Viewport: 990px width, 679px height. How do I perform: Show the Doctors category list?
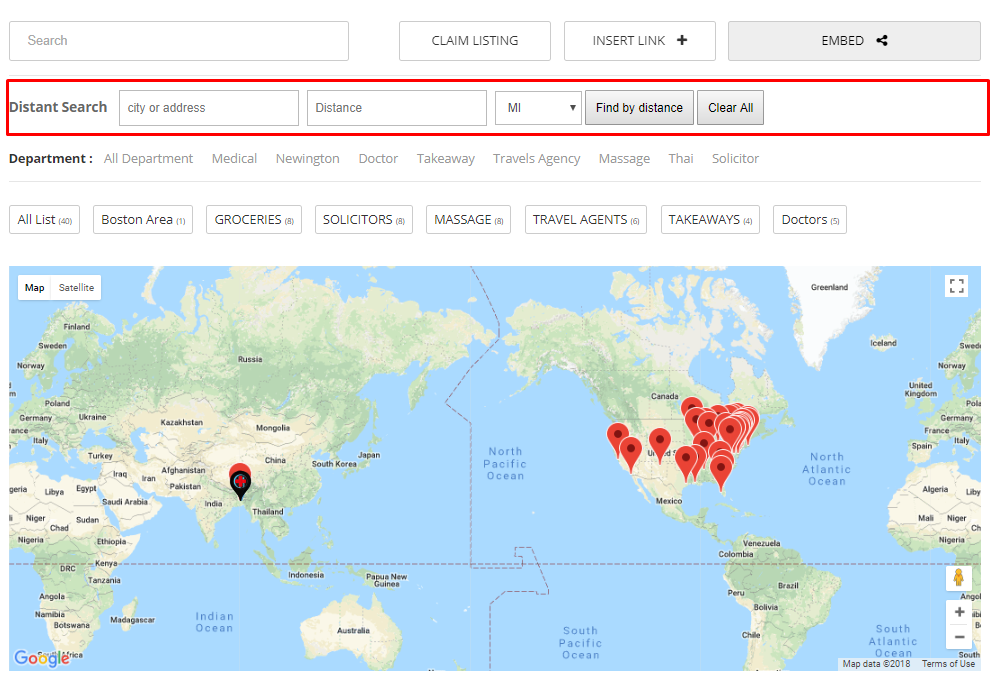[x=810, y=220]
